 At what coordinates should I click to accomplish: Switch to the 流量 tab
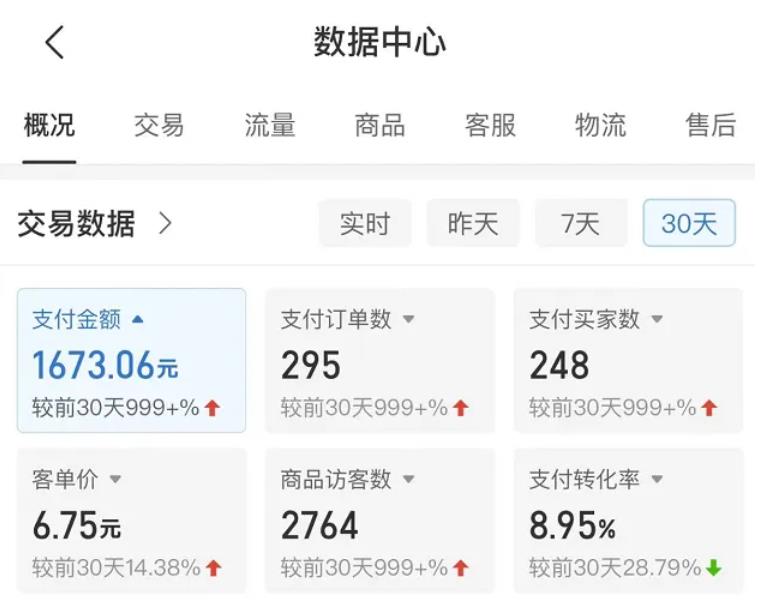pyautogui.click(x=270, y=125)
